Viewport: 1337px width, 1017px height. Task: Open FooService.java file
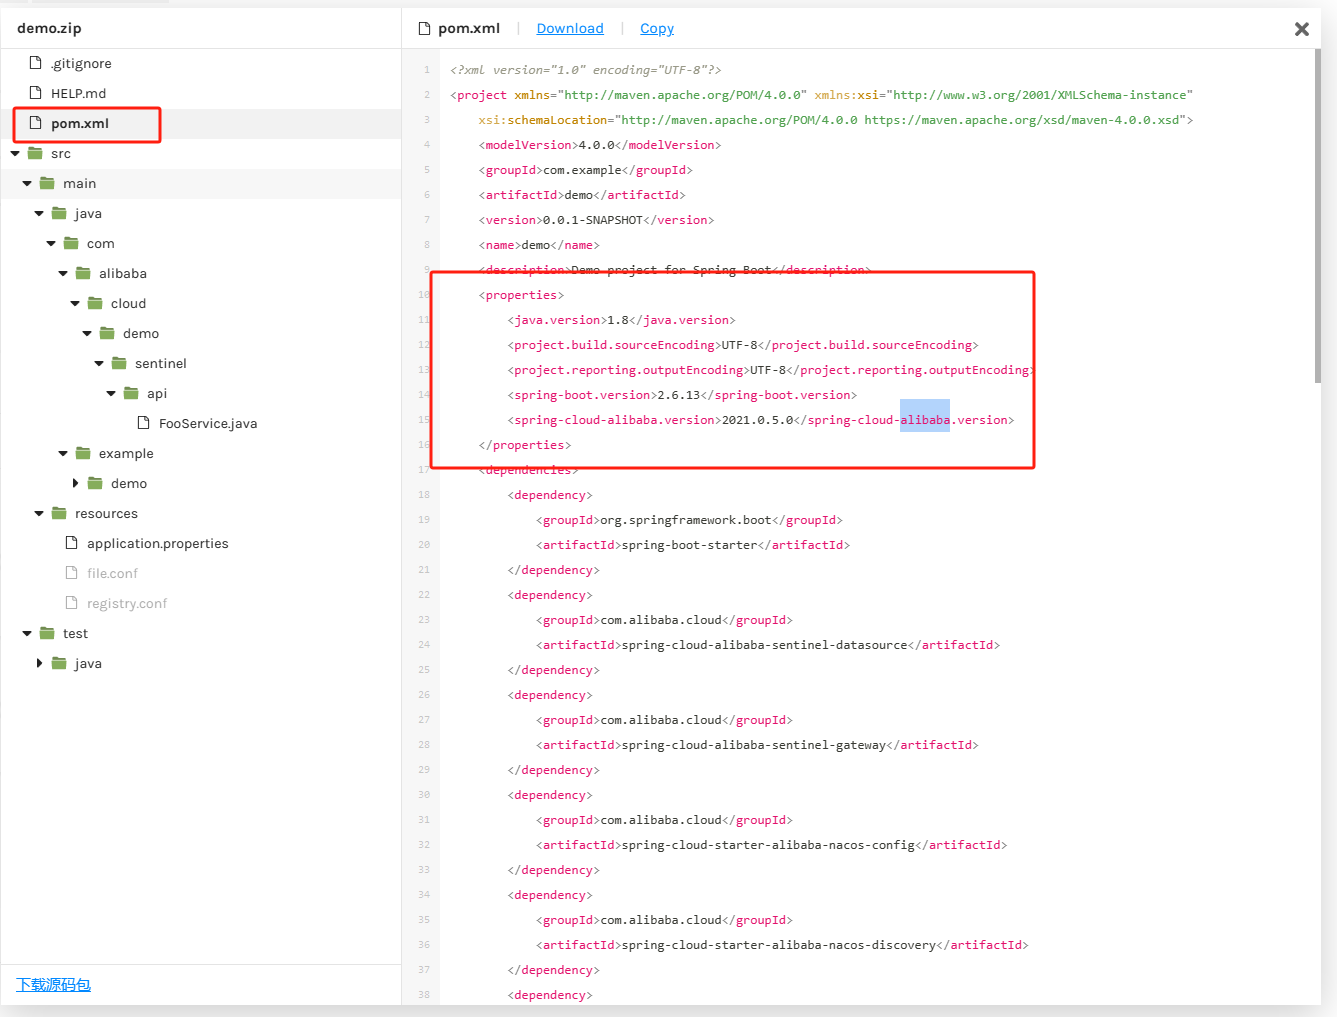click(x=208, y=423)
